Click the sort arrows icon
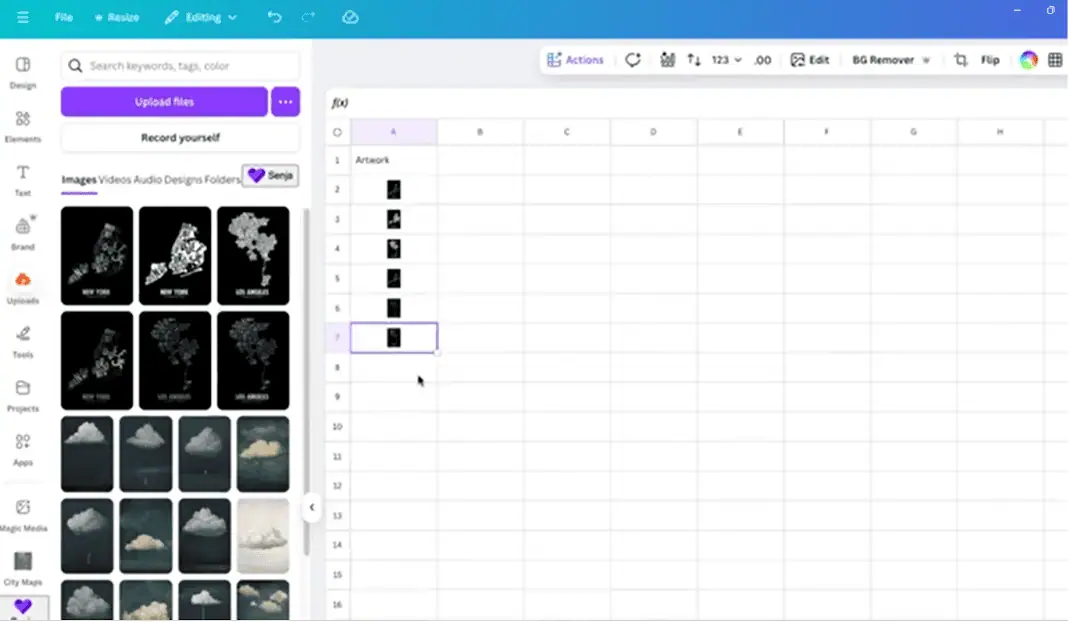Viewport: 1069px width, 622px height. [x=694, y=60]
